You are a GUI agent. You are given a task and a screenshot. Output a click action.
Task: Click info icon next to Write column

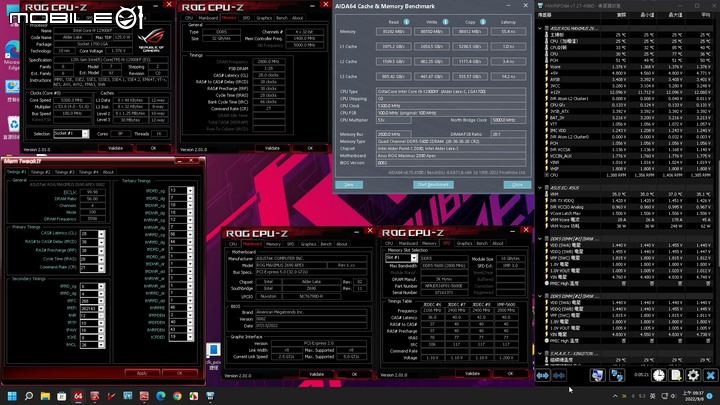[445, 22]
